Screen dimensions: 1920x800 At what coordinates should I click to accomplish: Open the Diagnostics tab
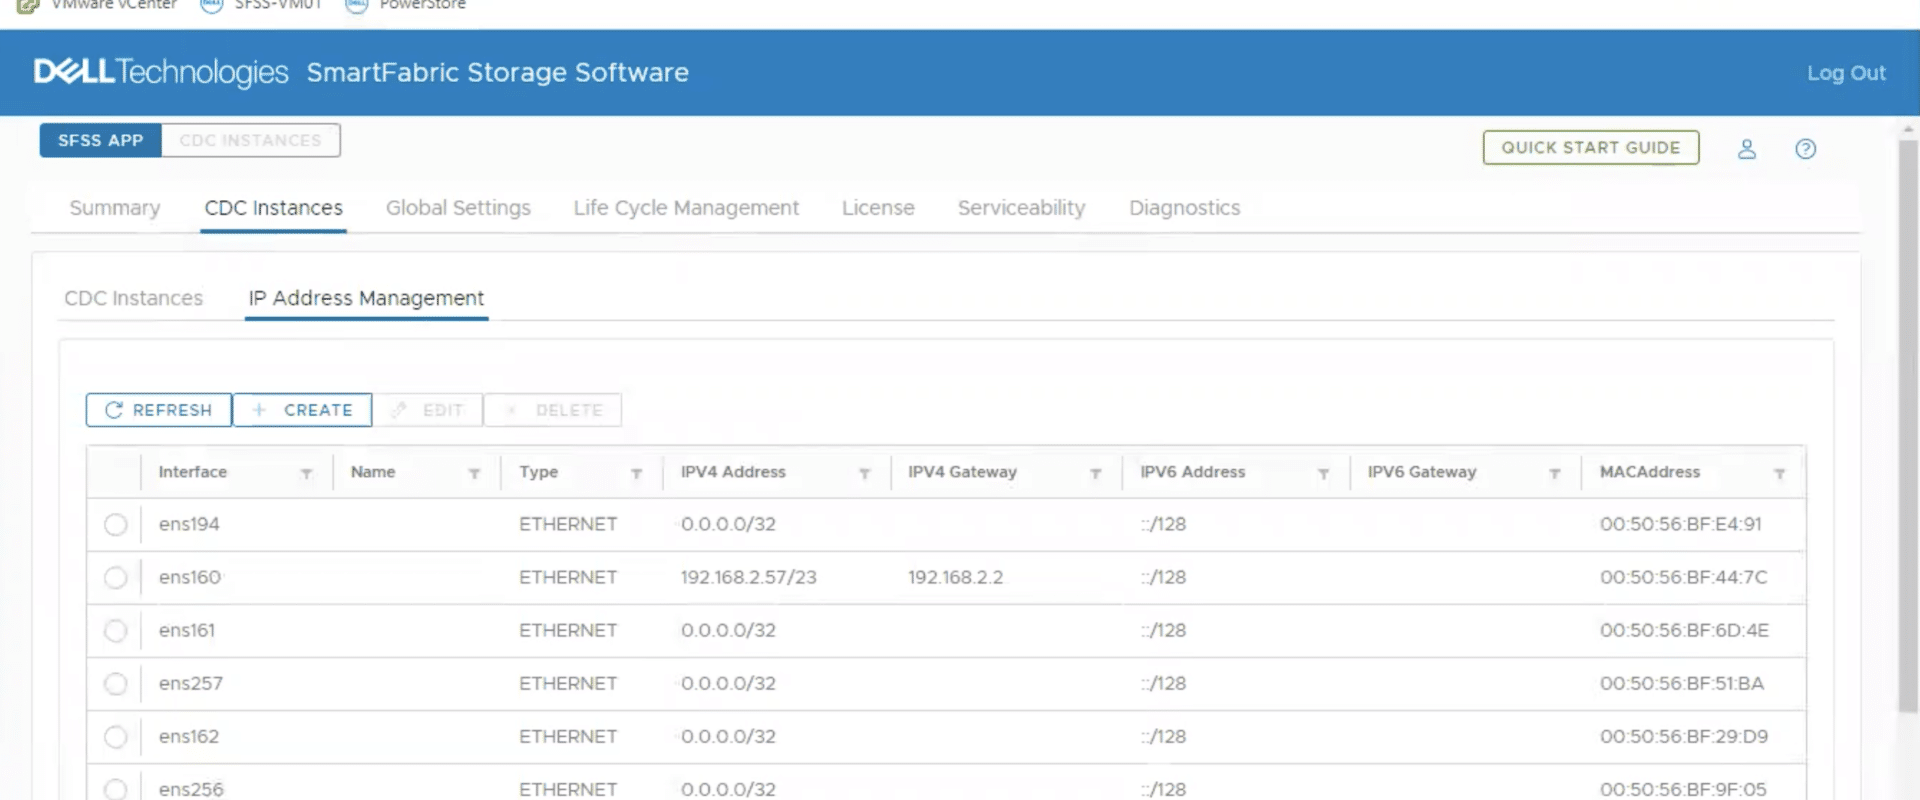coord(1185,208)
